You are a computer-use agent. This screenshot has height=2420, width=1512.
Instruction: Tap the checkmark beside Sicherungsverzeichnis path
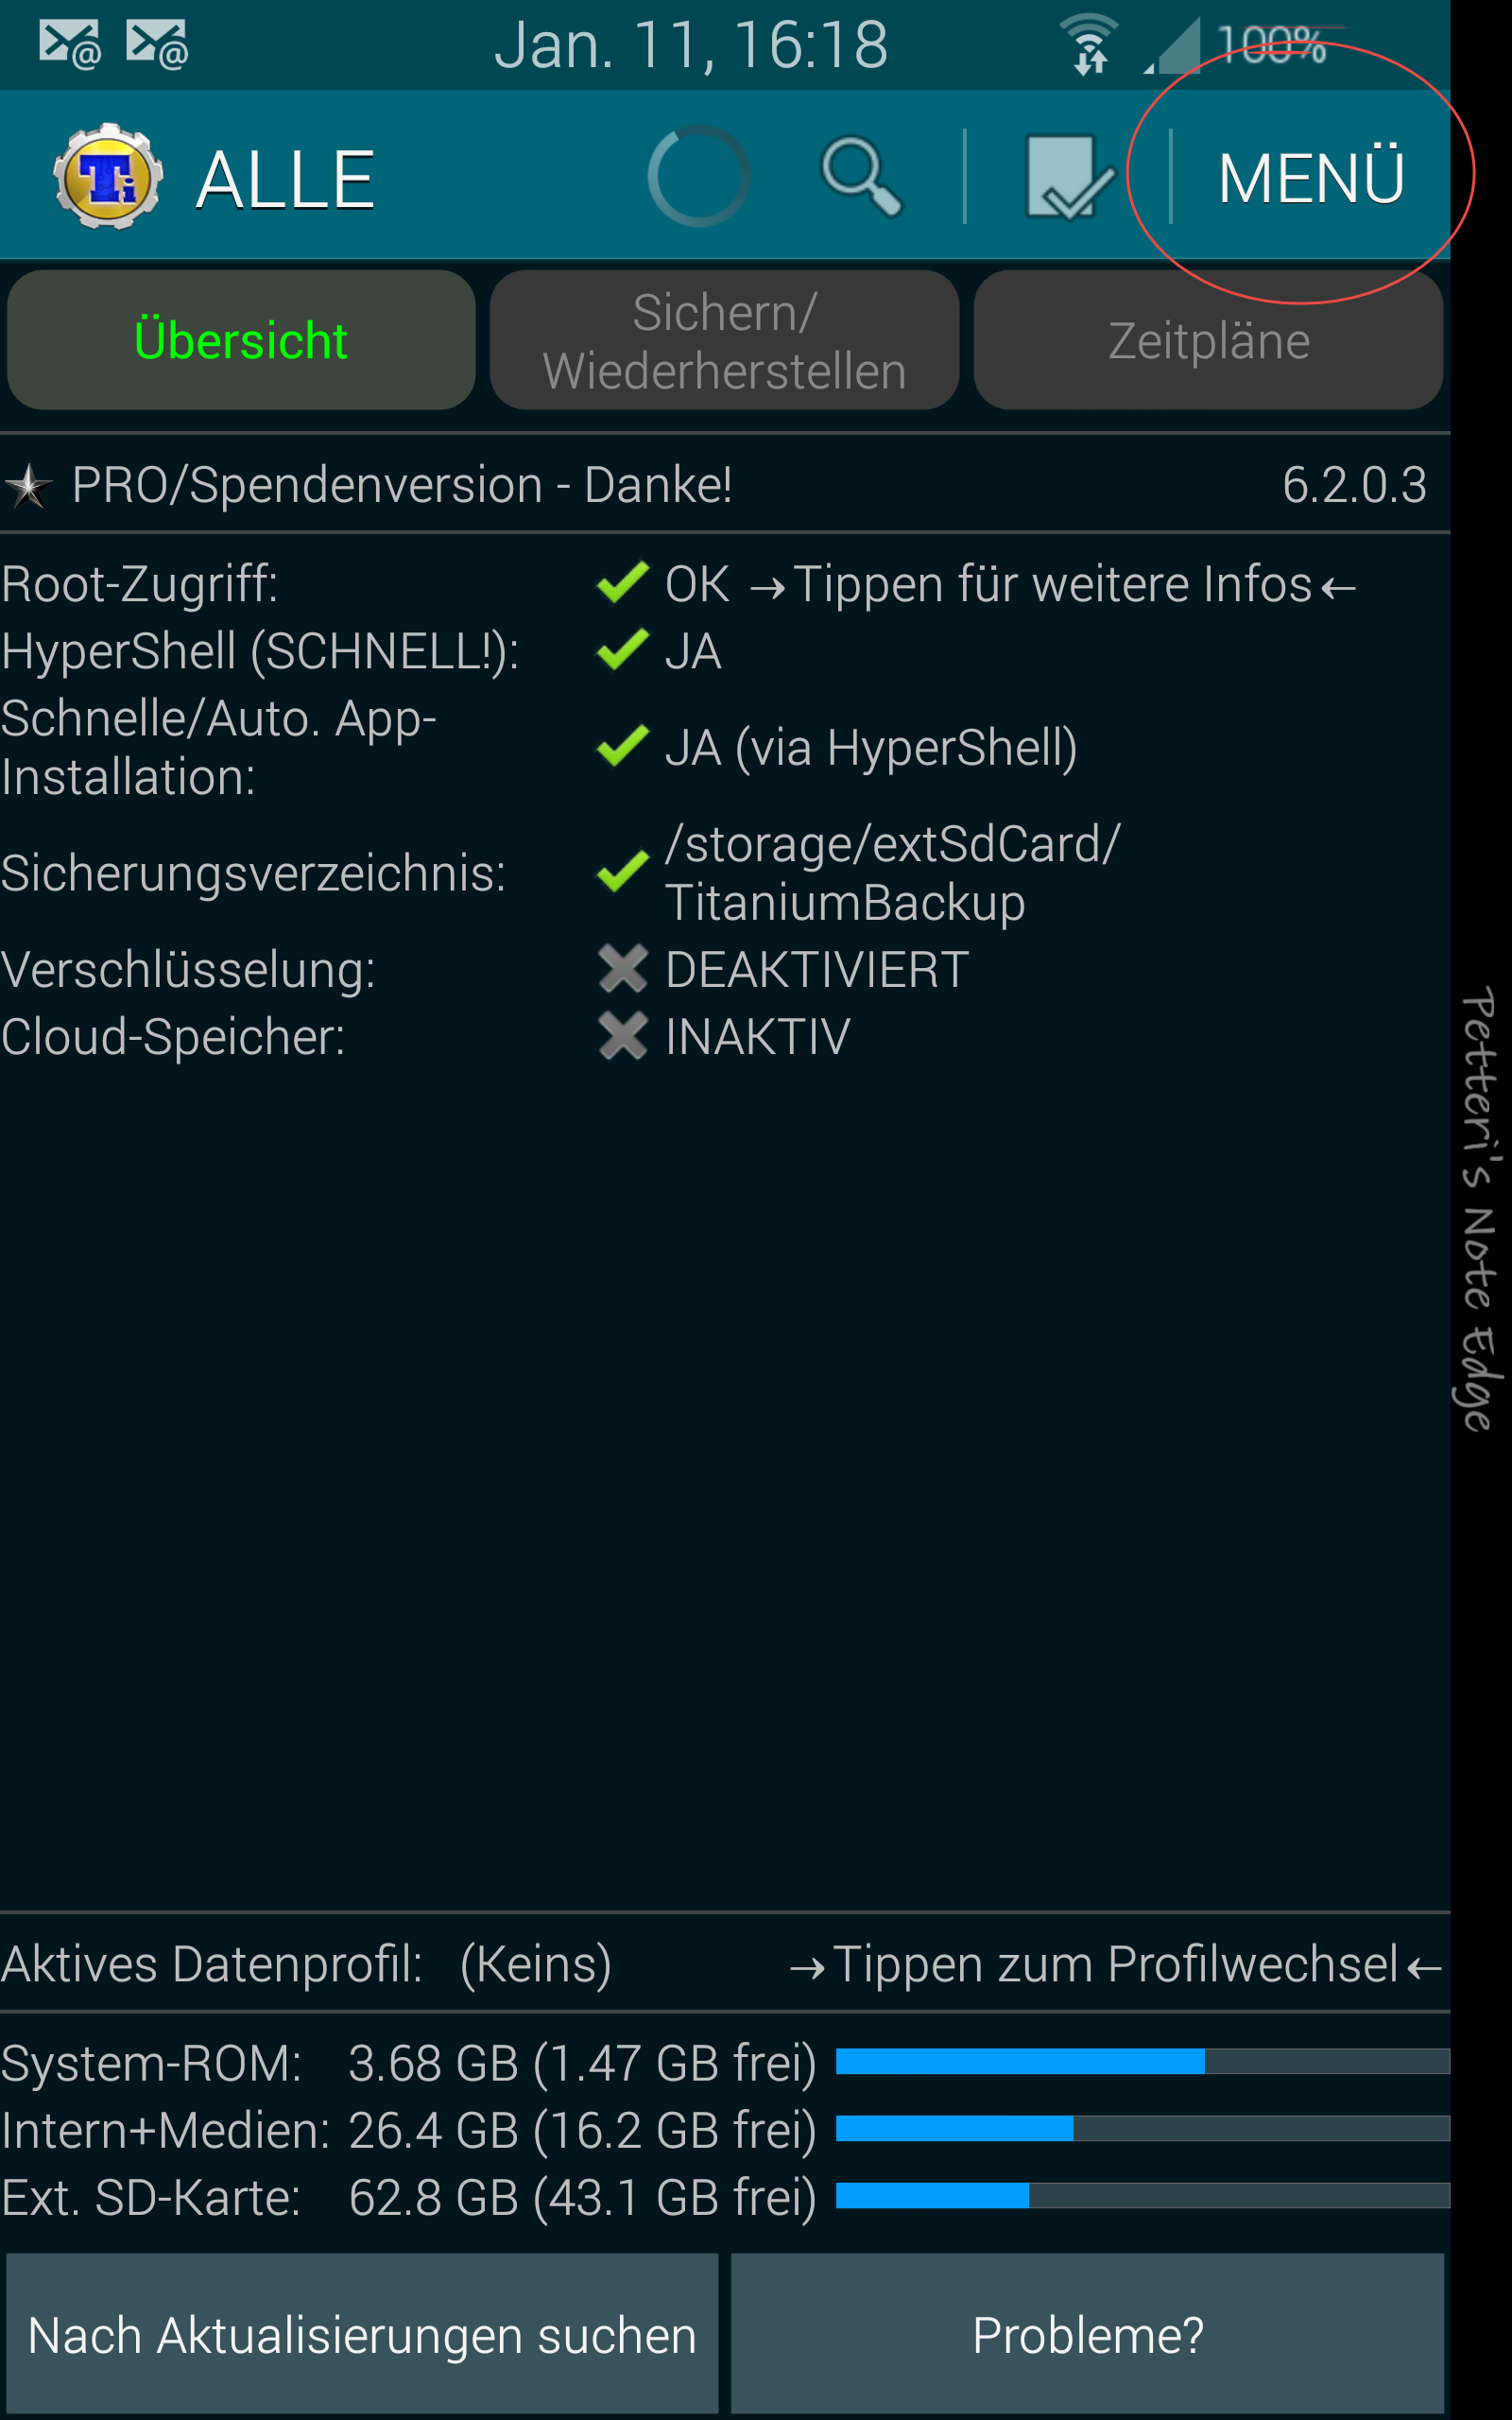click(x=622, y=872)
